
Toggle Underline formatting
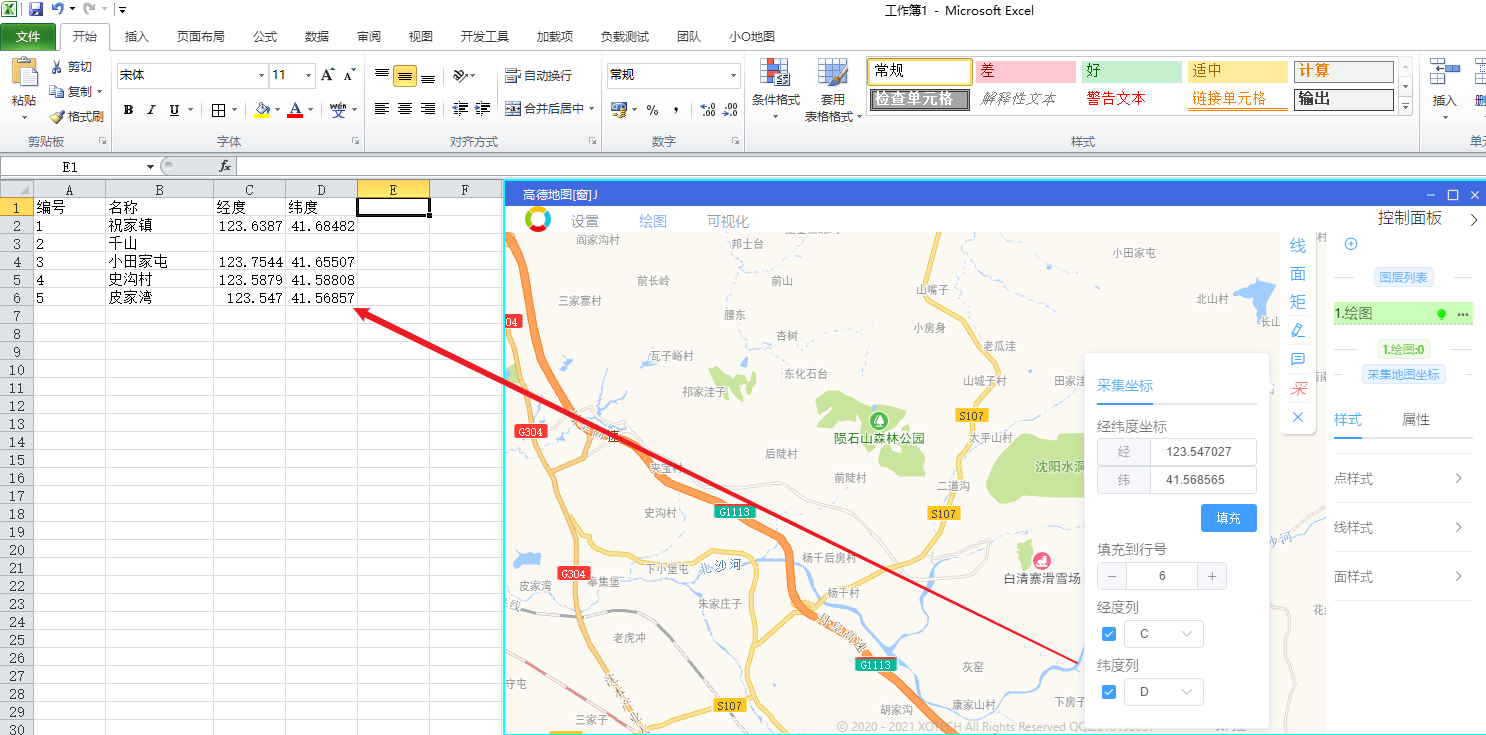click(174, 110)
